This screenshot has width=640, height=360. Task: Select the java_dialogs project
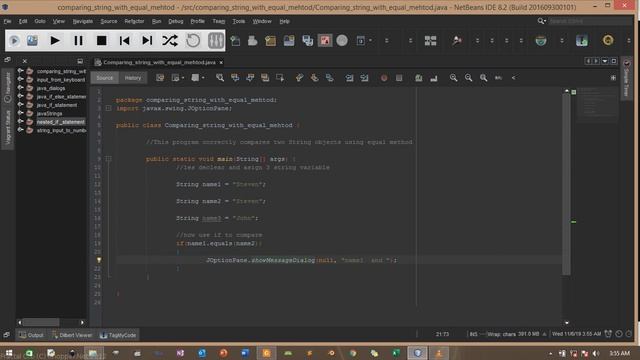coord(51,88)
